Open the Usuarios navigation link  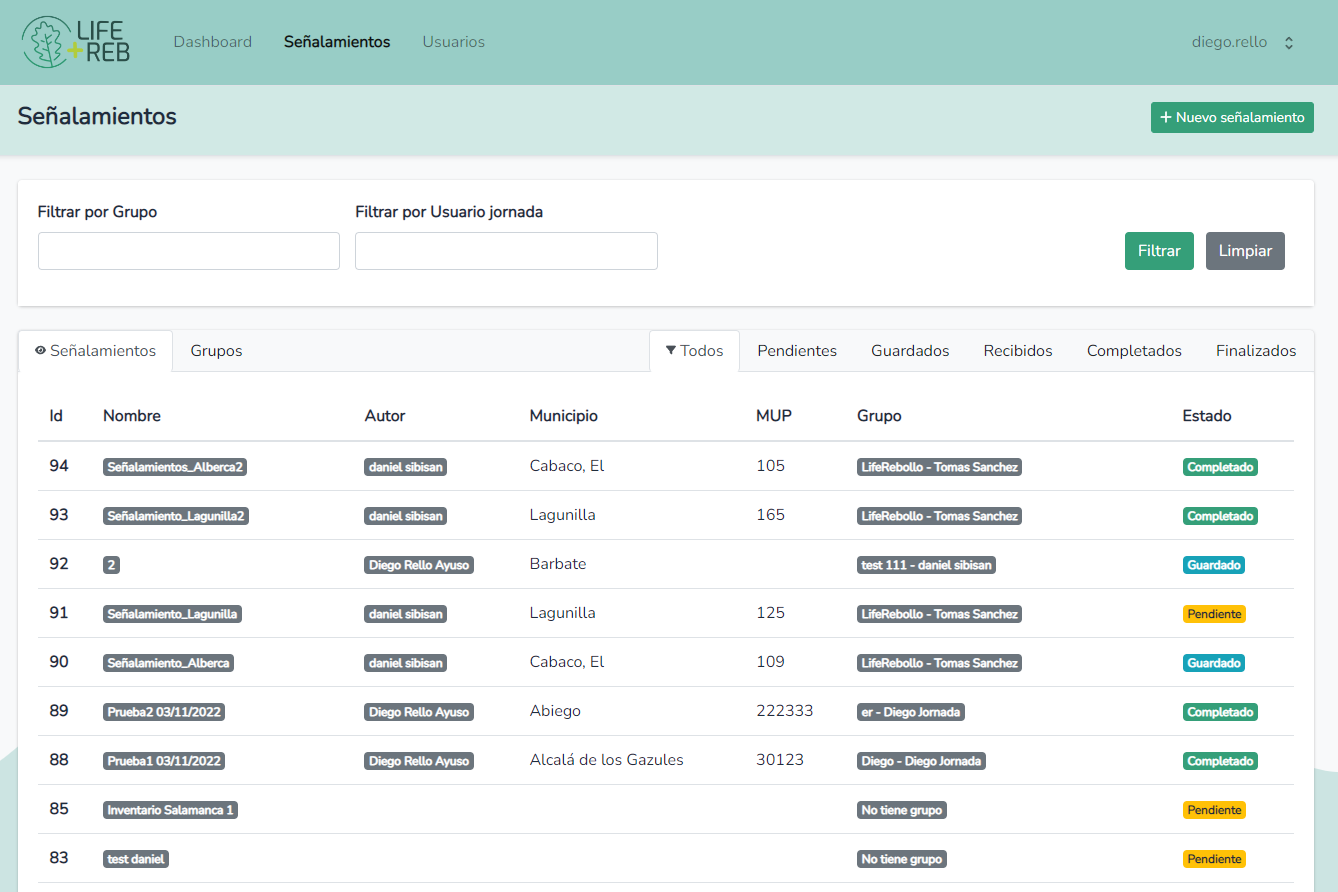pos(453,42)
